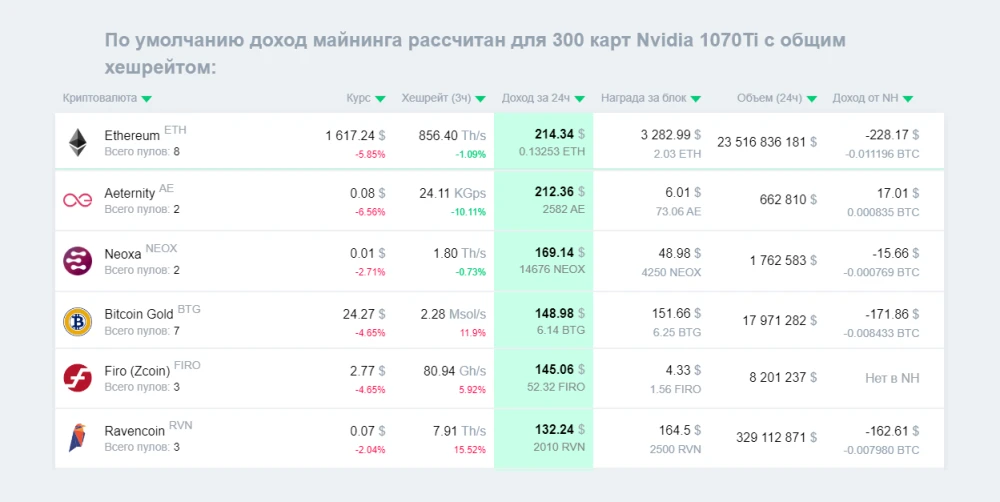Screen dimensions: 1000x502
Task: Click the Neoxa purple circle logo
Action: click(77, 261)
